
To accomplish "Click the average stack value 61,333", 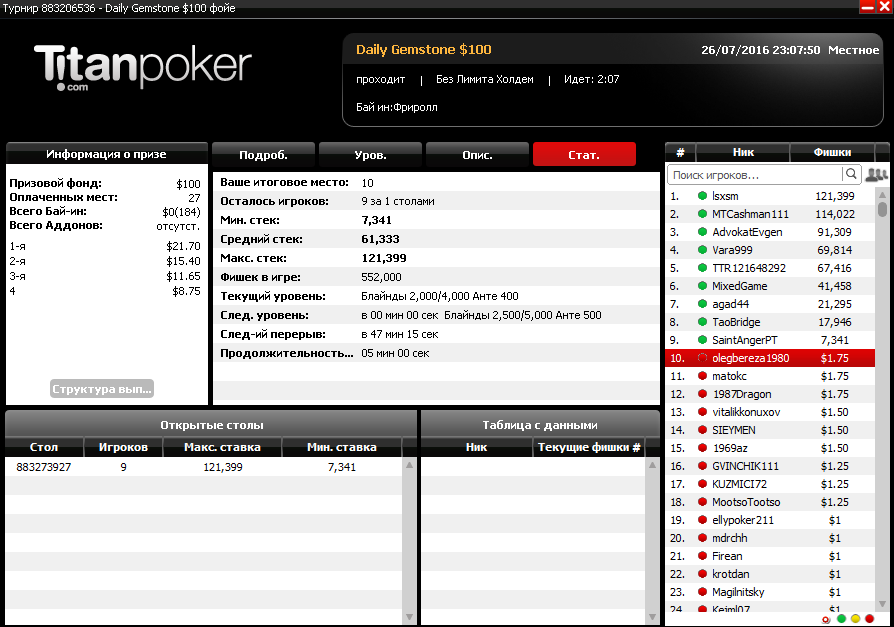I will point(380,239).
